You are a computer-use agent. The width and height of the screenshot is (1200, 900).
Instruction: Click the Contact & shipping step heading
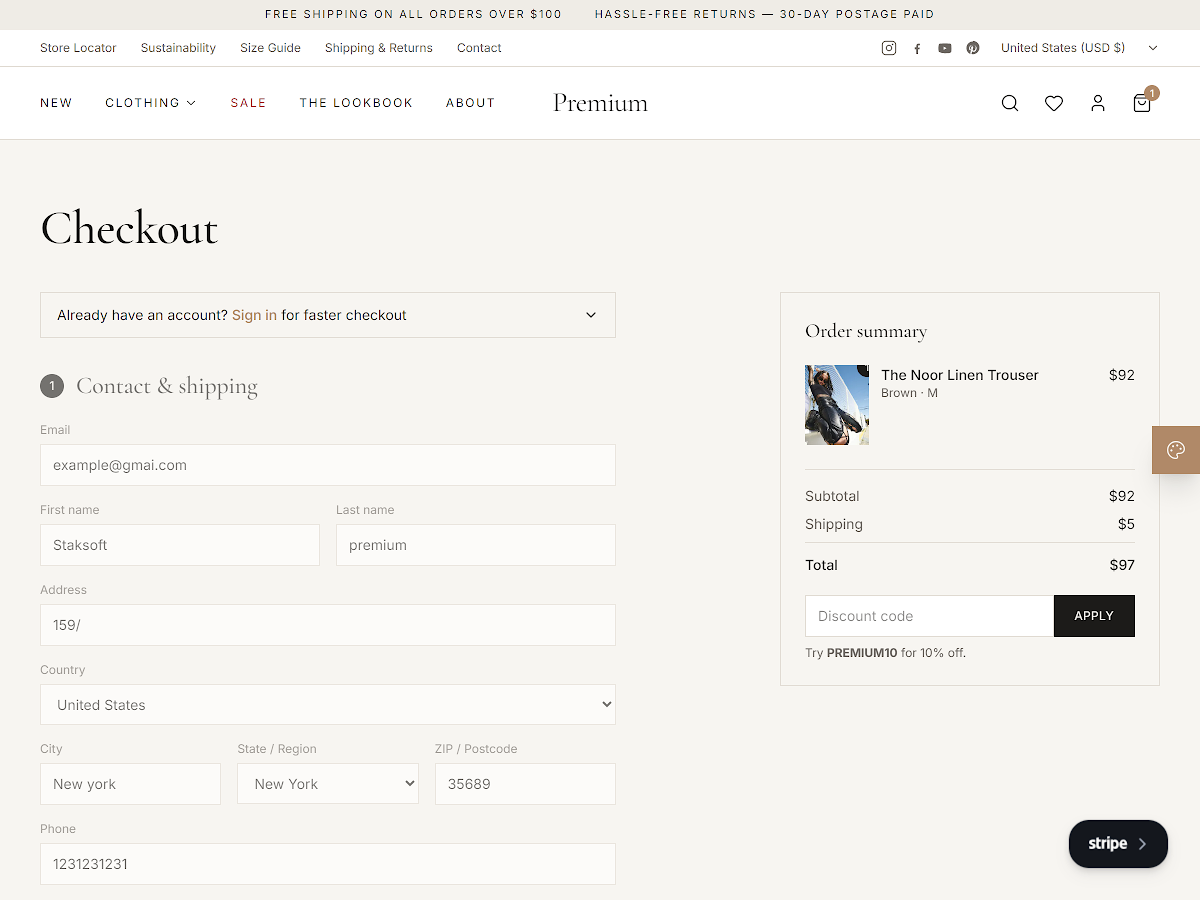[x=167, y=386]
